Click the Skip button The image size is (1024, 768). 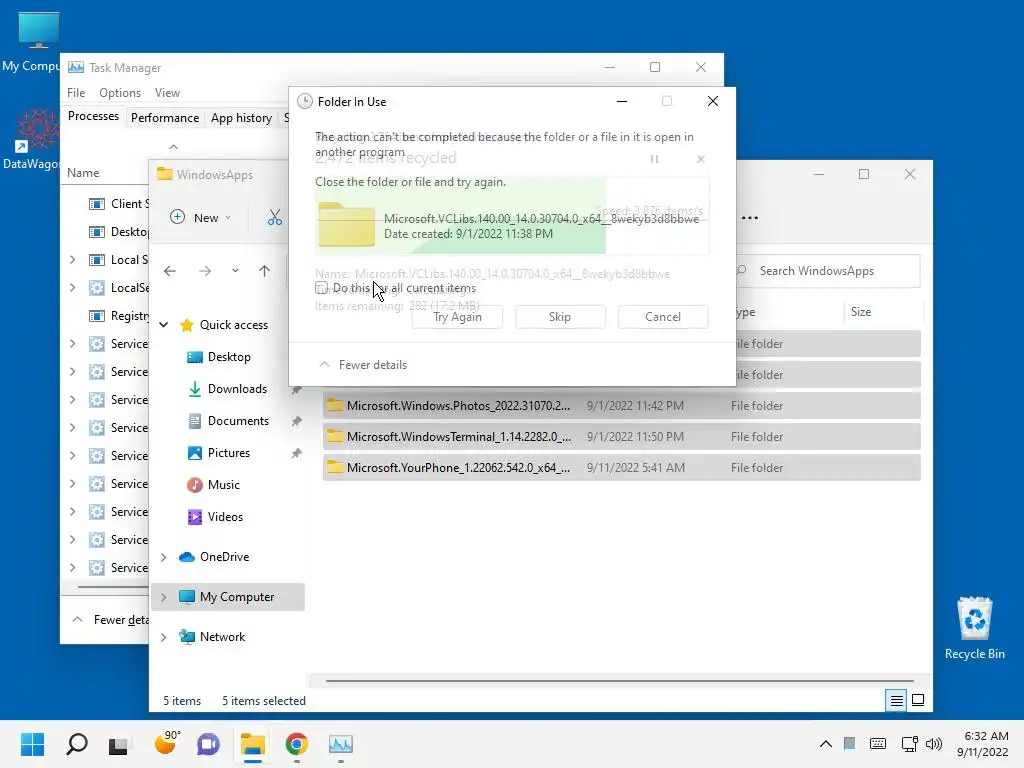click(x=560, y=317)
